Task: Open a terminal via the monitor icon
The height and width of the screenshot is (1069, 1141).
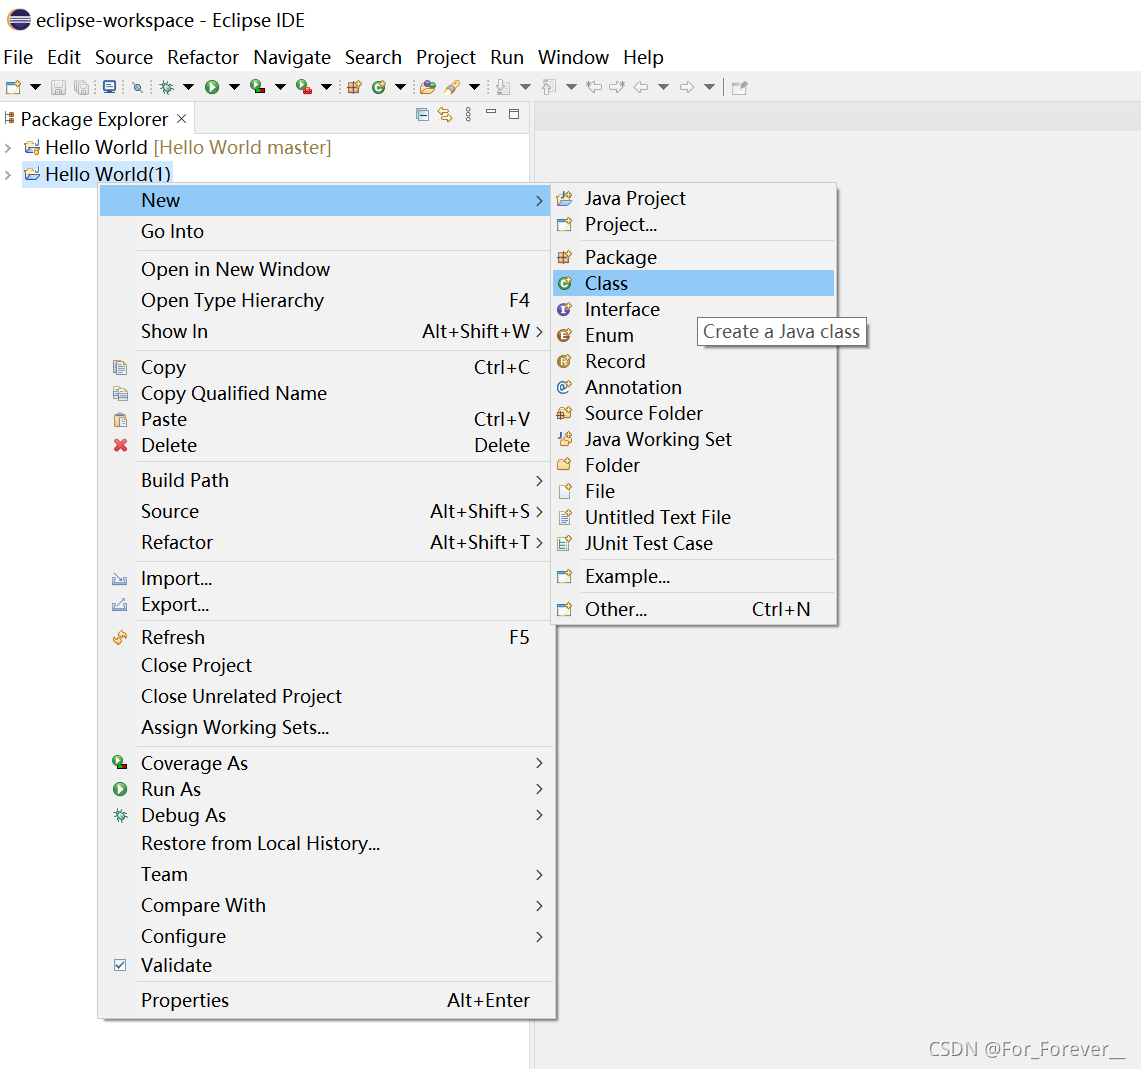Action: [x=109, y=87]
